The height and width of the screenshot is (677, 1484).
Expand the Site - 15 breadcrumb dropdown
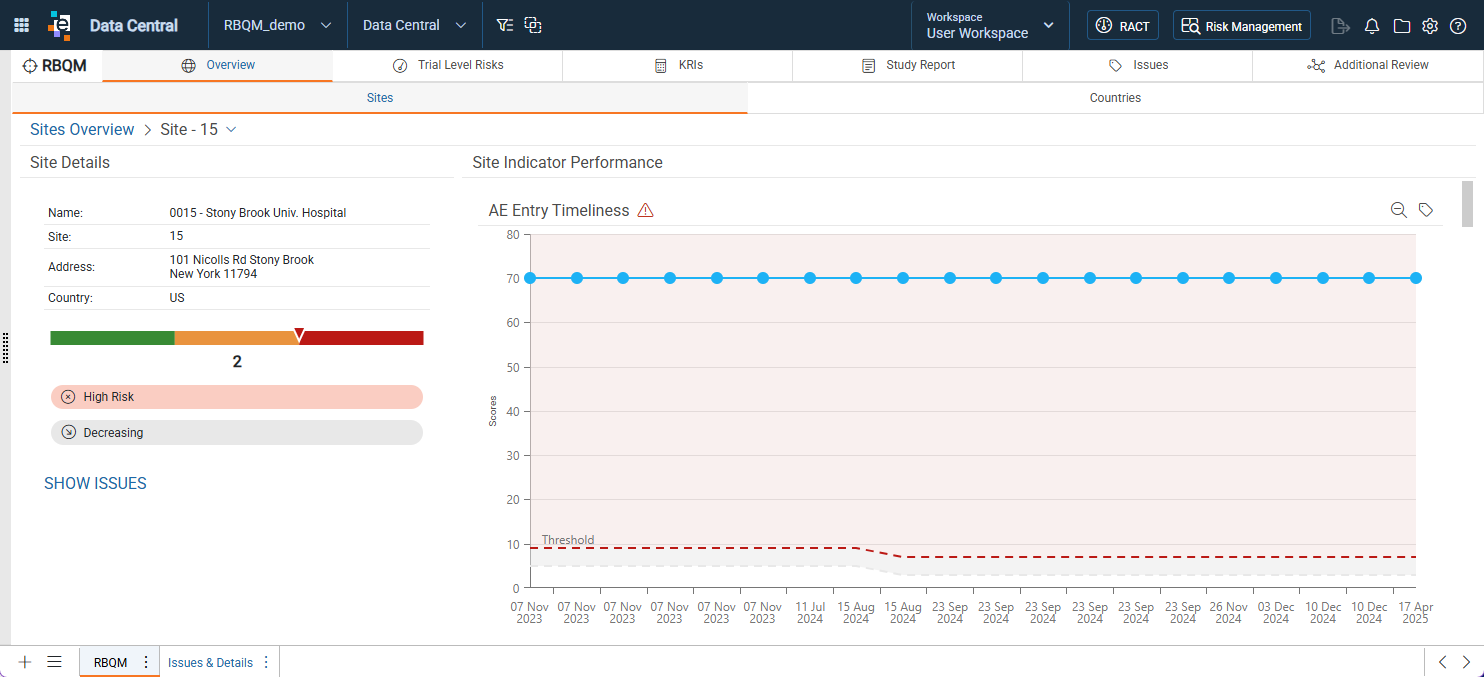(231, 130)
